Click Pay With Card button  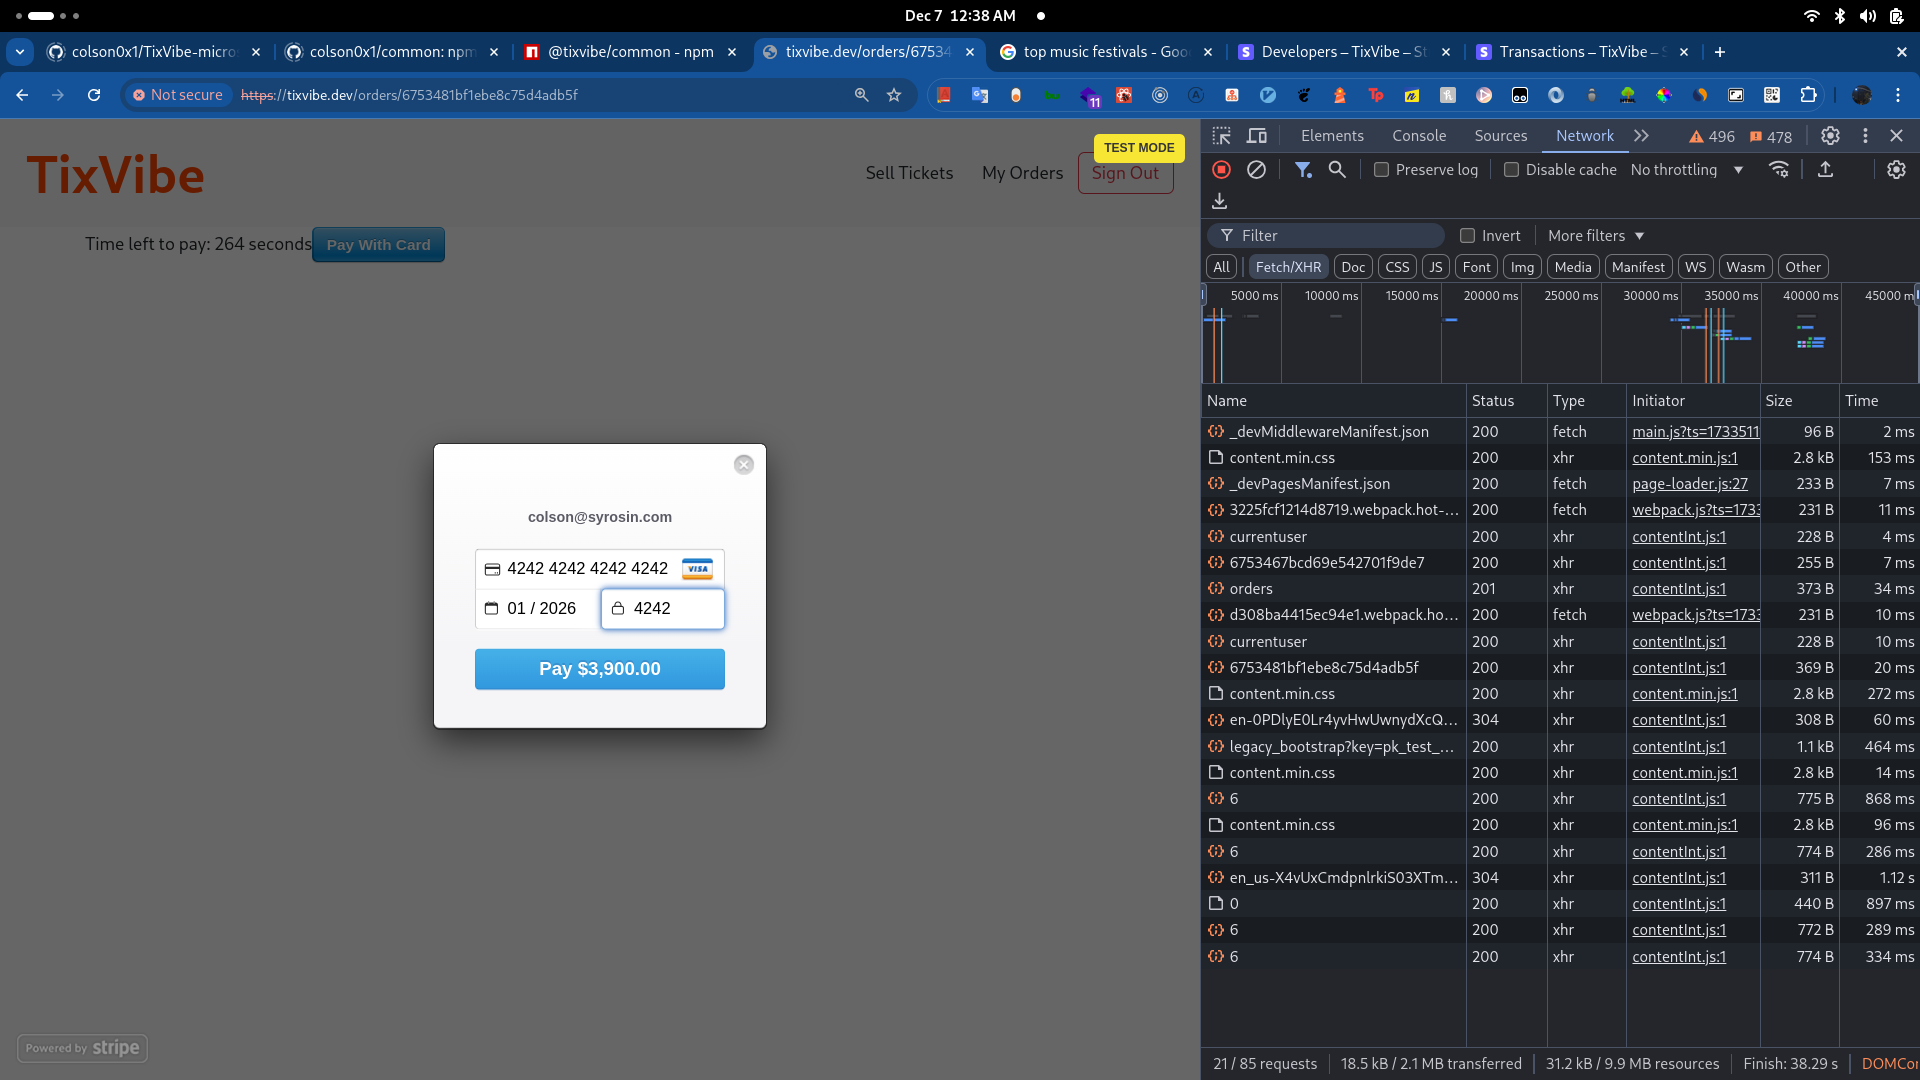(x=378, y=245)
